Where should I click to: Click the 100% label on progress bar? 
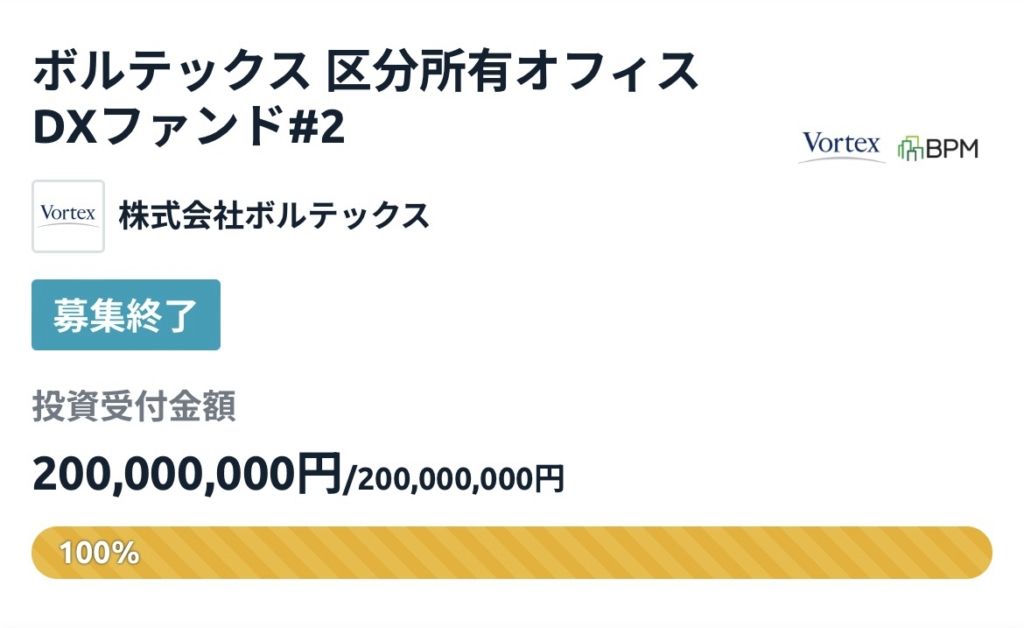(99, 552)
